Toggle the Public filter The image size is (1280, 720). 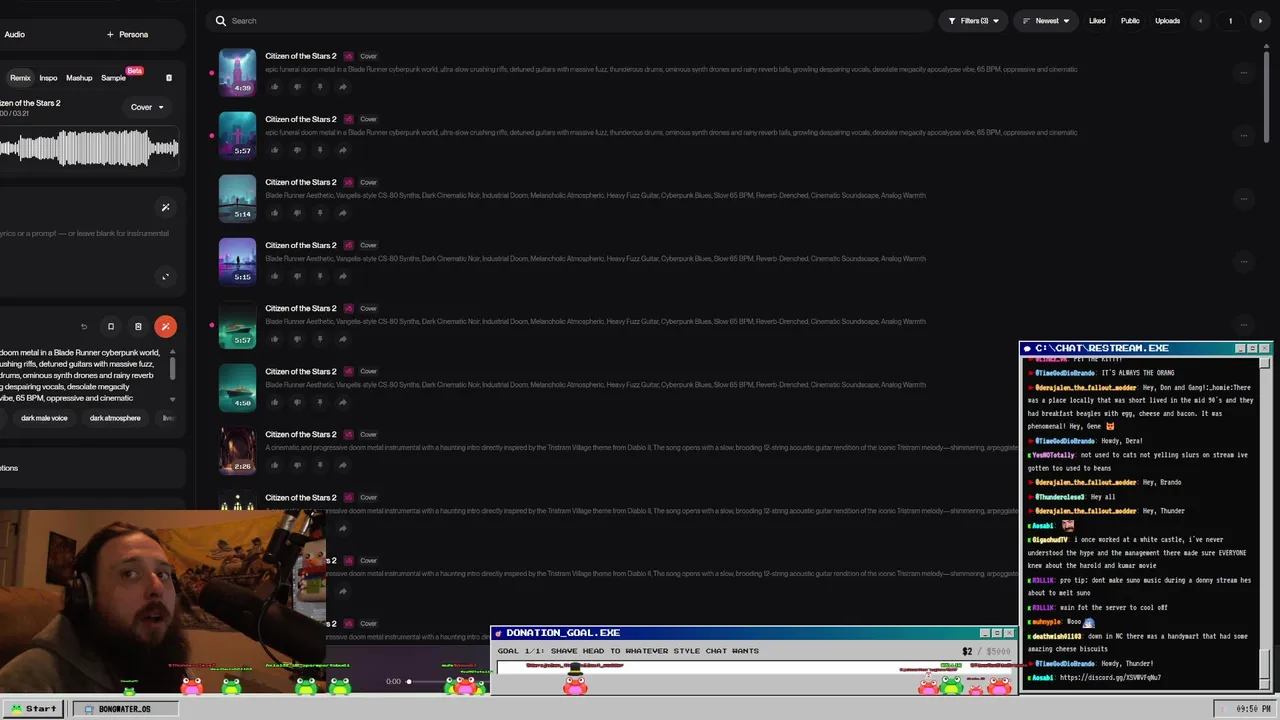click(1130, 20)
